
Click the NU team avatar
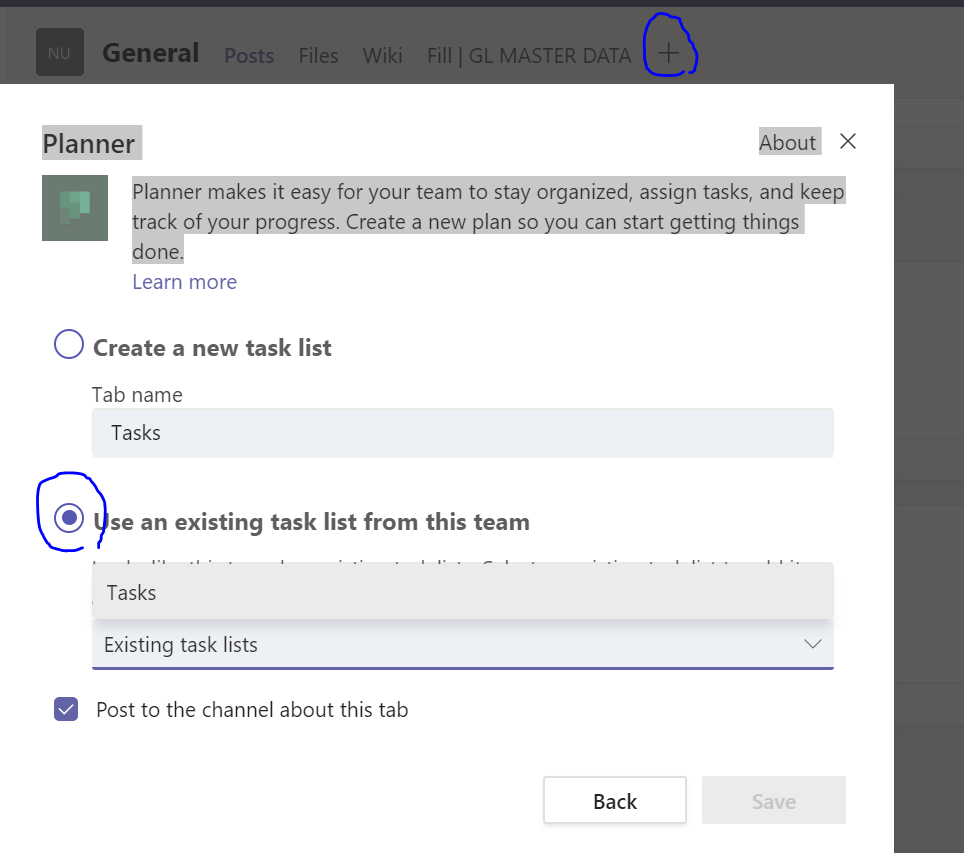(x=60, y=52)
